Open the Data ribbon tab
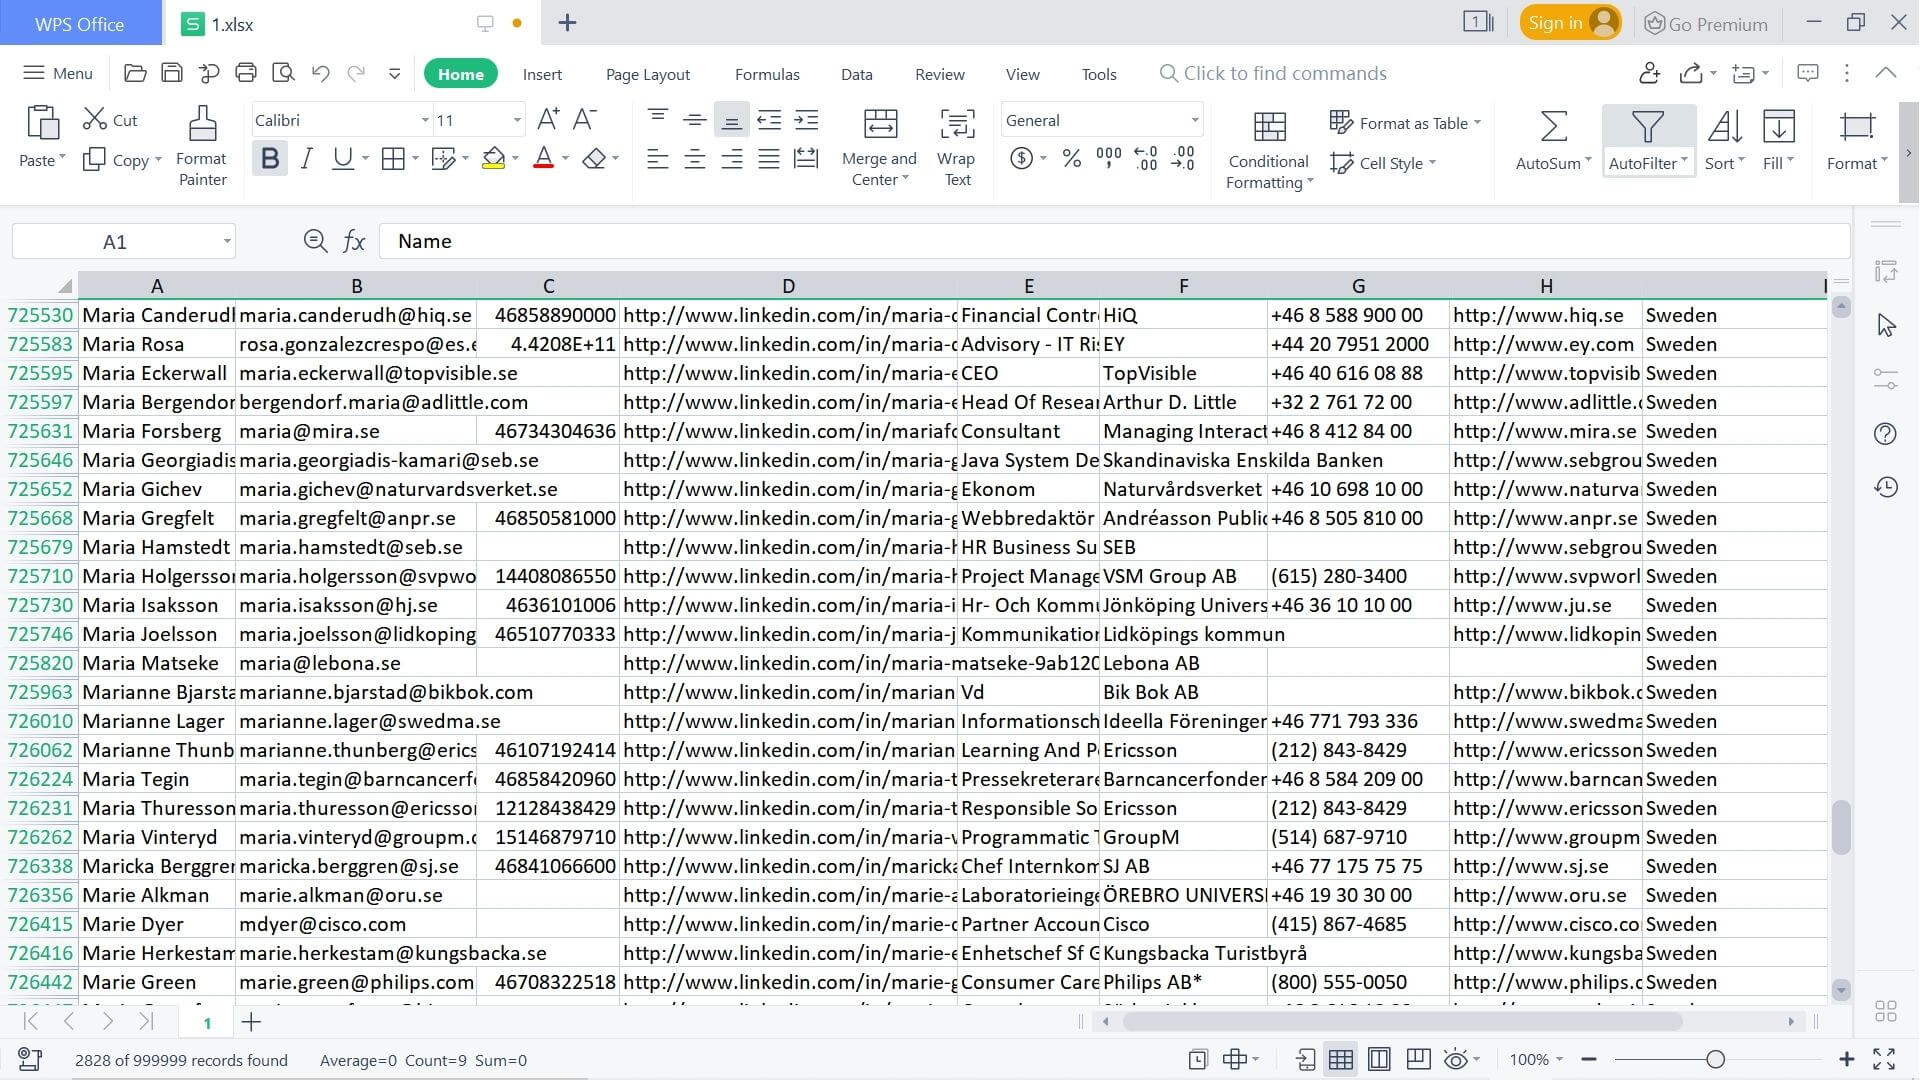 [855, 73]
